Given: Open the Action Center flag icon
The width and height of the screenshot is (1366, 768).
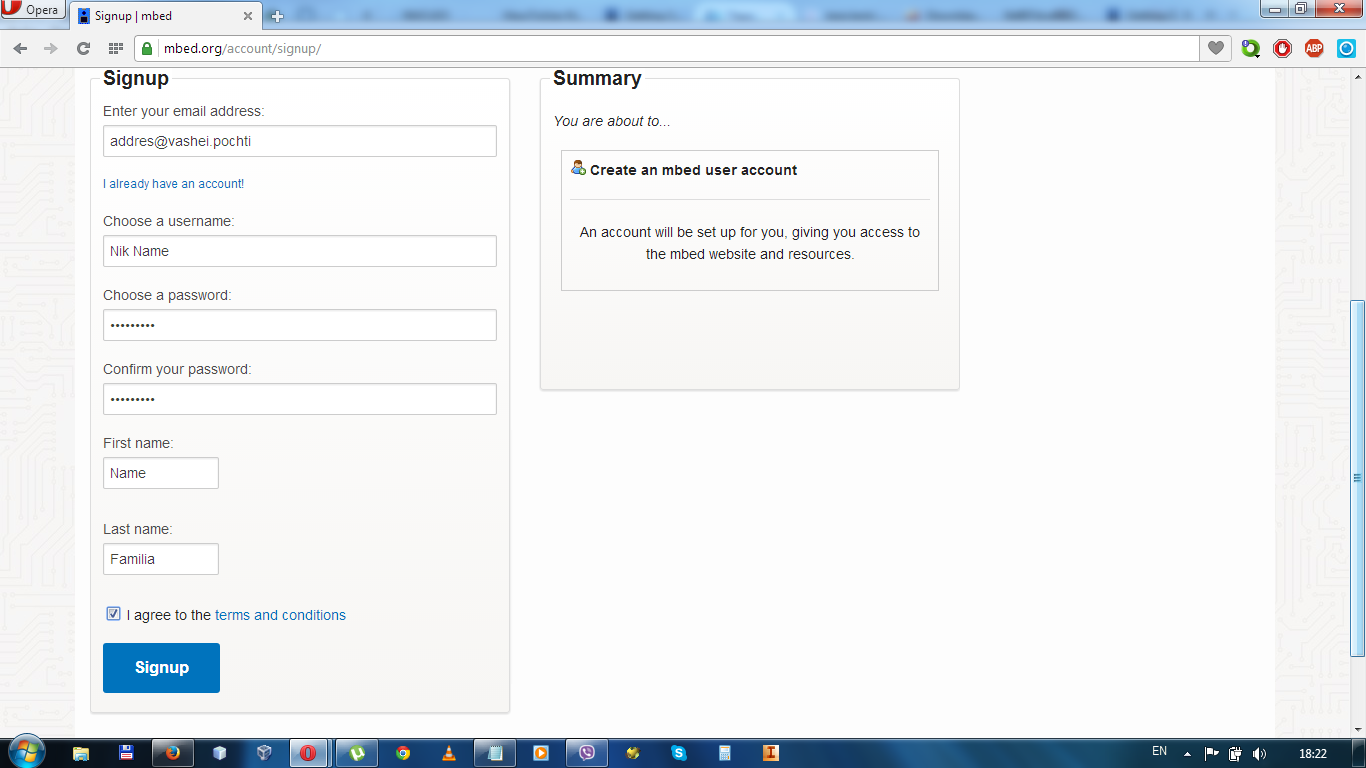Looking at the screenshot, I should coord(1211,754).
